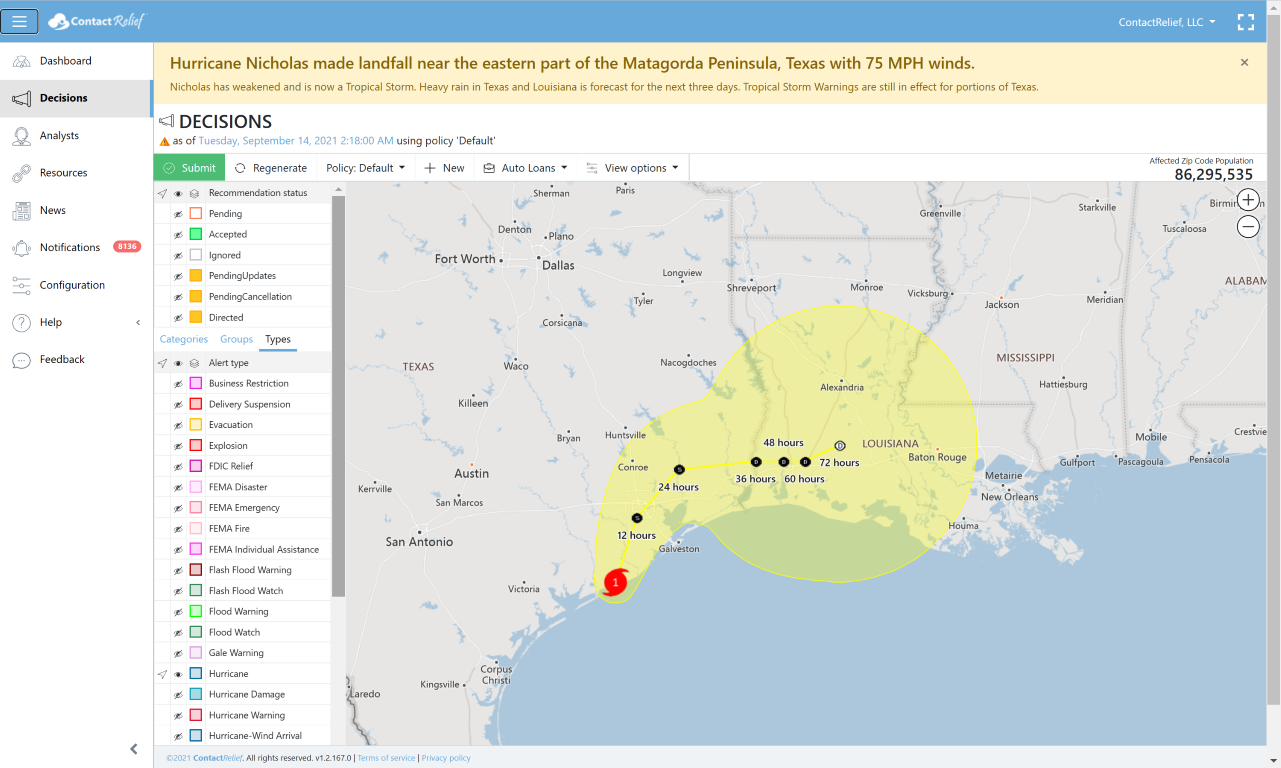The image size is (1281, 768).
Task: Open the Privacy policy link
Action: [x=446, y=758]
